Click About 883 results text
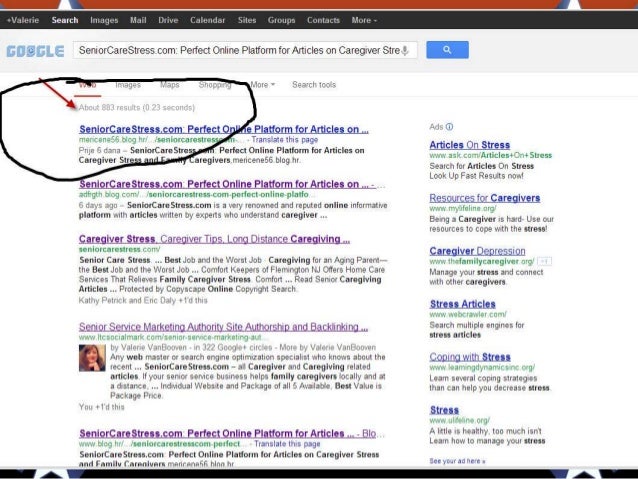 [x=137, y=107]
